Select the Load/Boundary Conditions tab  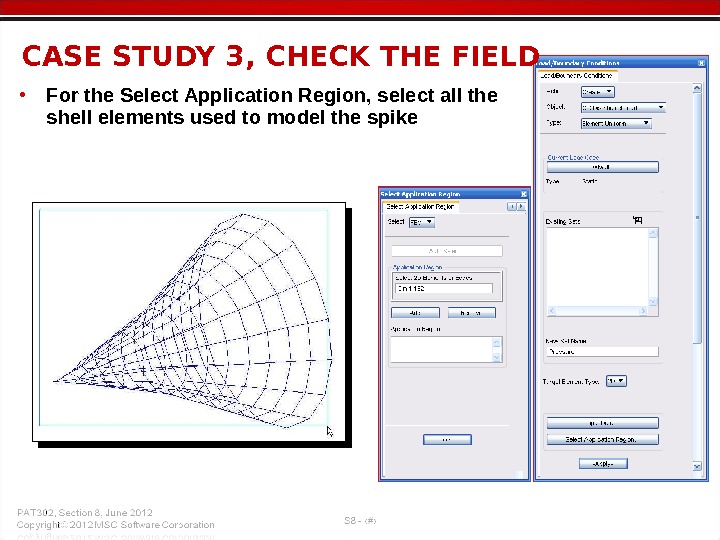(x=577, y=76)
